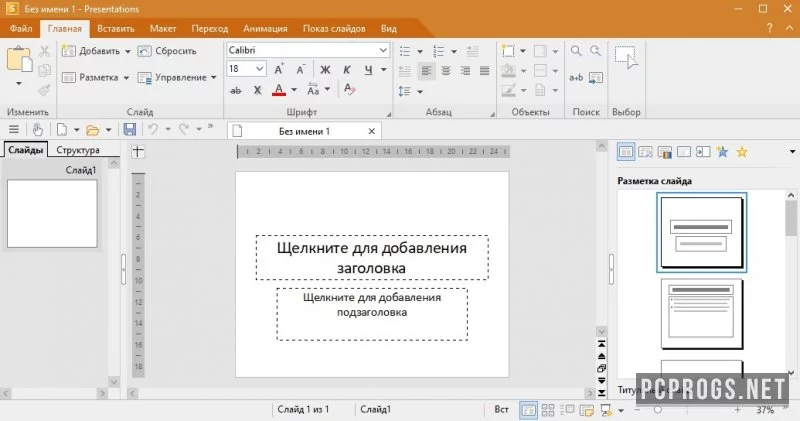The height and width of the screenshot is (421, 800).
Task: Toggle justify paragraph alignment
Action: coord(484,70)
